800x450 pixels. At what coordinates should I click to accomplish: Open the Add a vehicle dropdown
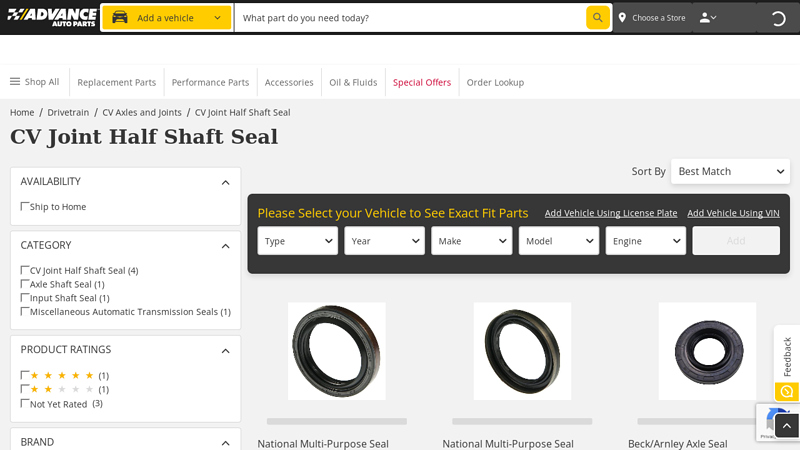pyautogui.click(x=167, y=18)
